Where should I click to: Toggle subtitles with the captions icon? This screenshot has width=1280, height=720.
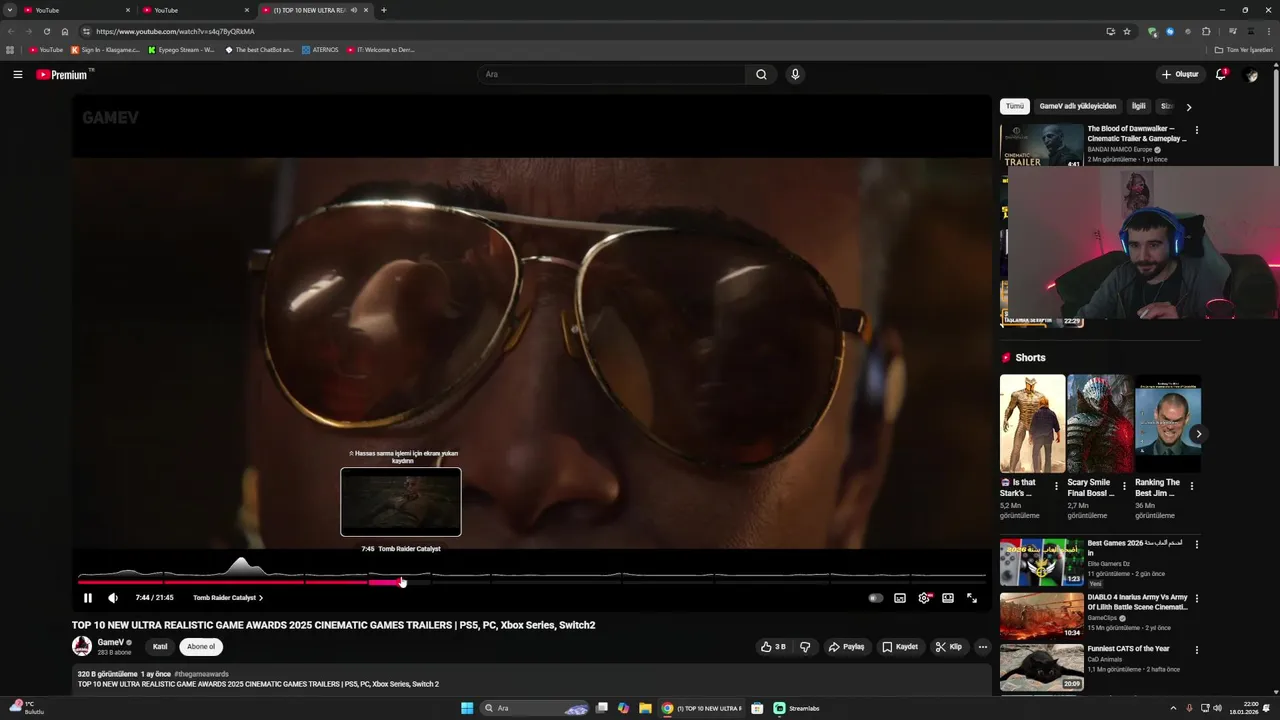(900, 598)
